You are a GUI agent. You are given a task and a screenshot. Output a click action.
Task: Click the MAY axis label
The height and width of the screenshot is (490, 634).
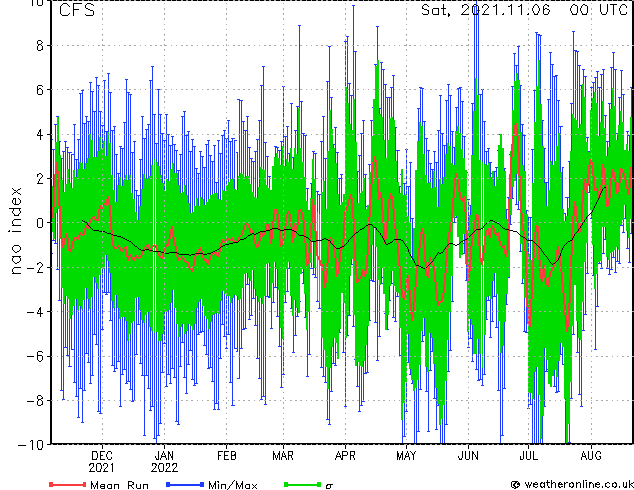click(x=406, y=456)
